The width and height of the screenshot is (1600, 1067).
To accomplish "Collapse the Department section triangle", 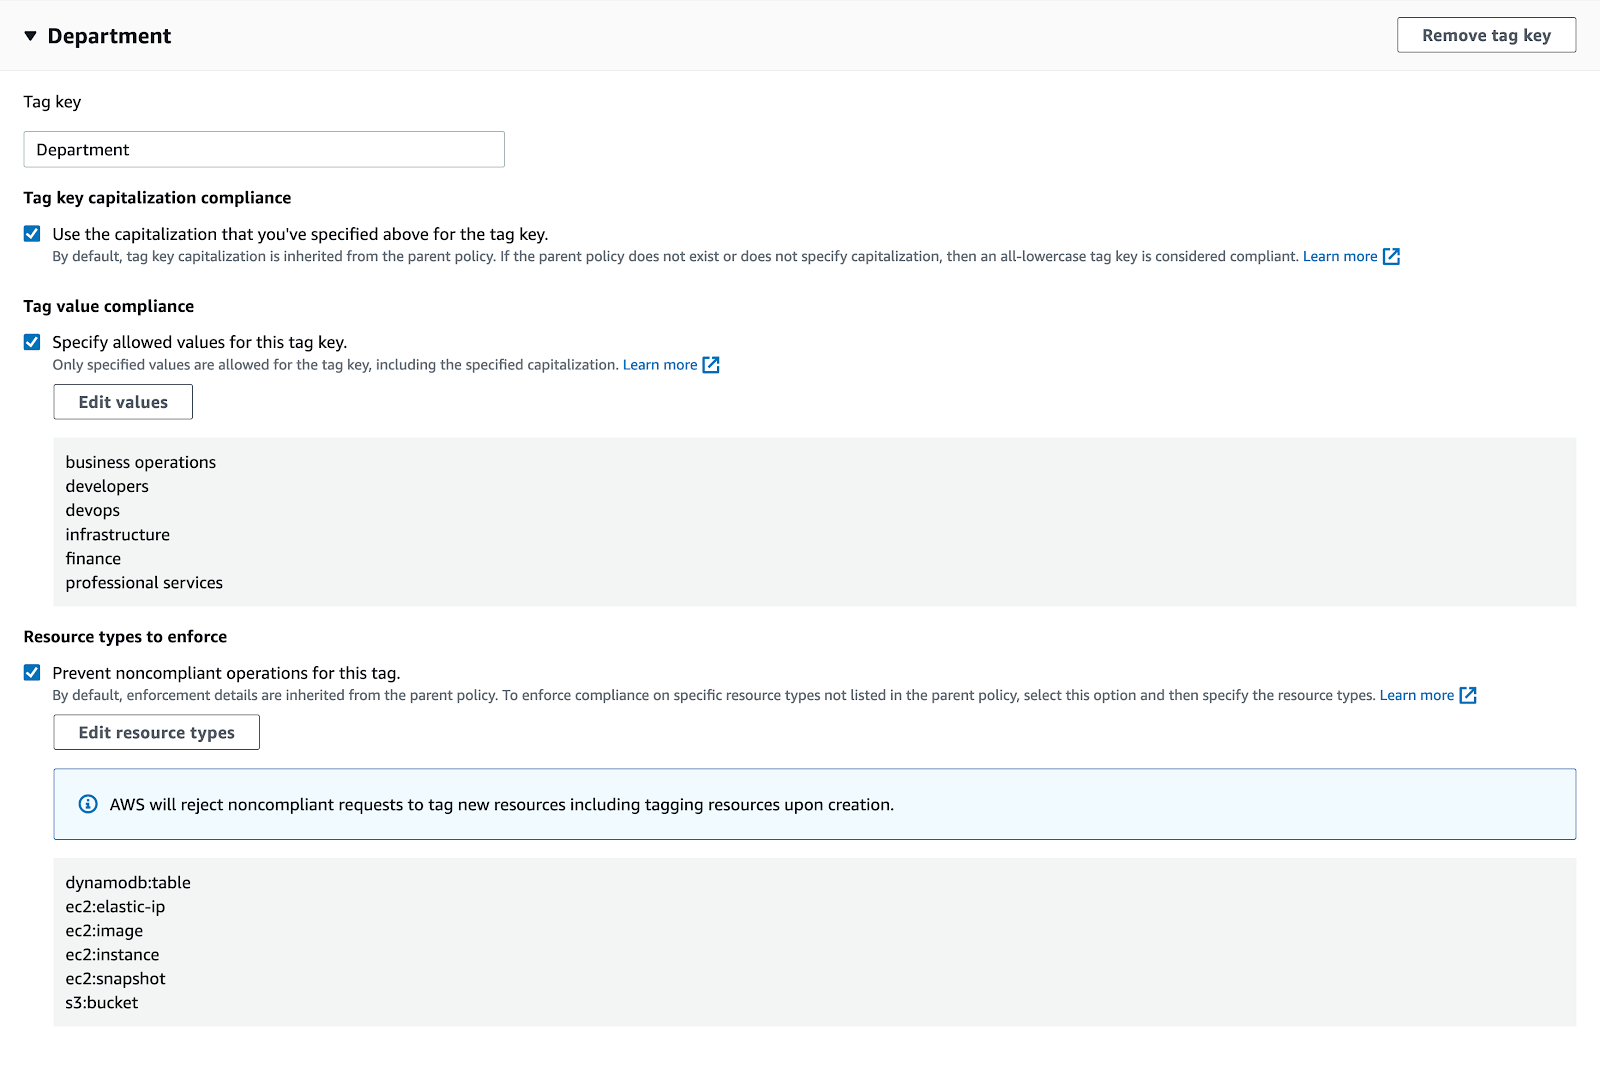I will point(30,36).
